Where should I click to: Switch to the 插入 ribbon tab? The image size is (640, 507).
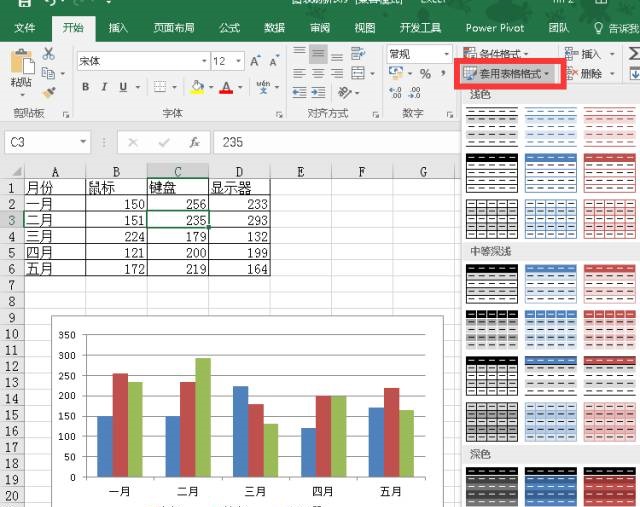(118, 28)
